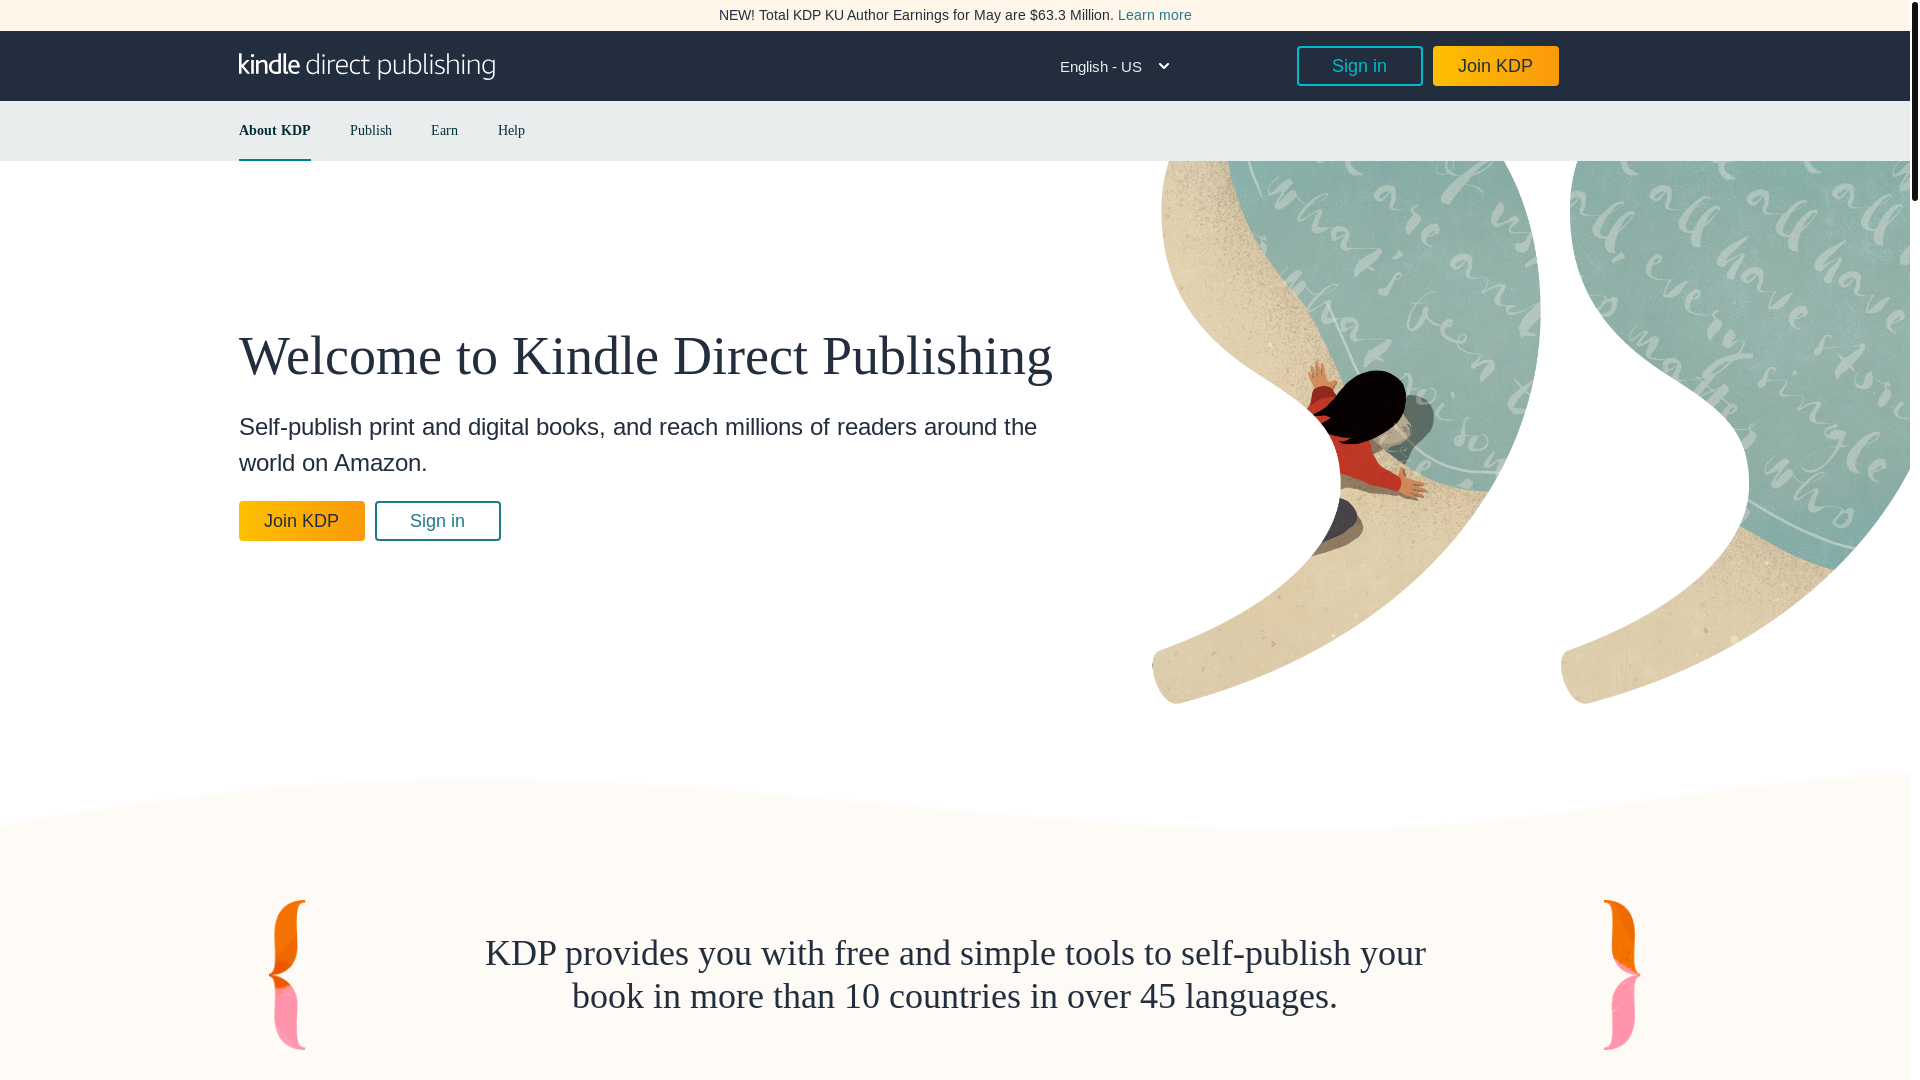Click the yellow Join KDP header button
Image resolution: width=1920 pixels, height=1080 pixels.
point(1495,66)
